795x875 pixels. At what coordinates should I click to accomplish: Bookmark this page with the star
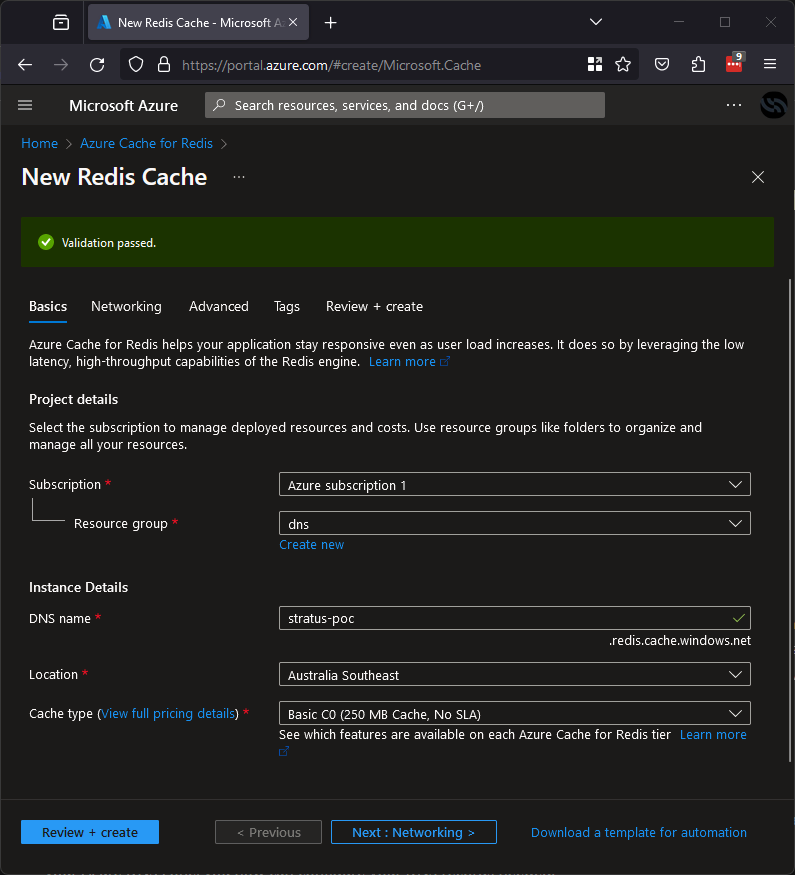click(623, 64)
